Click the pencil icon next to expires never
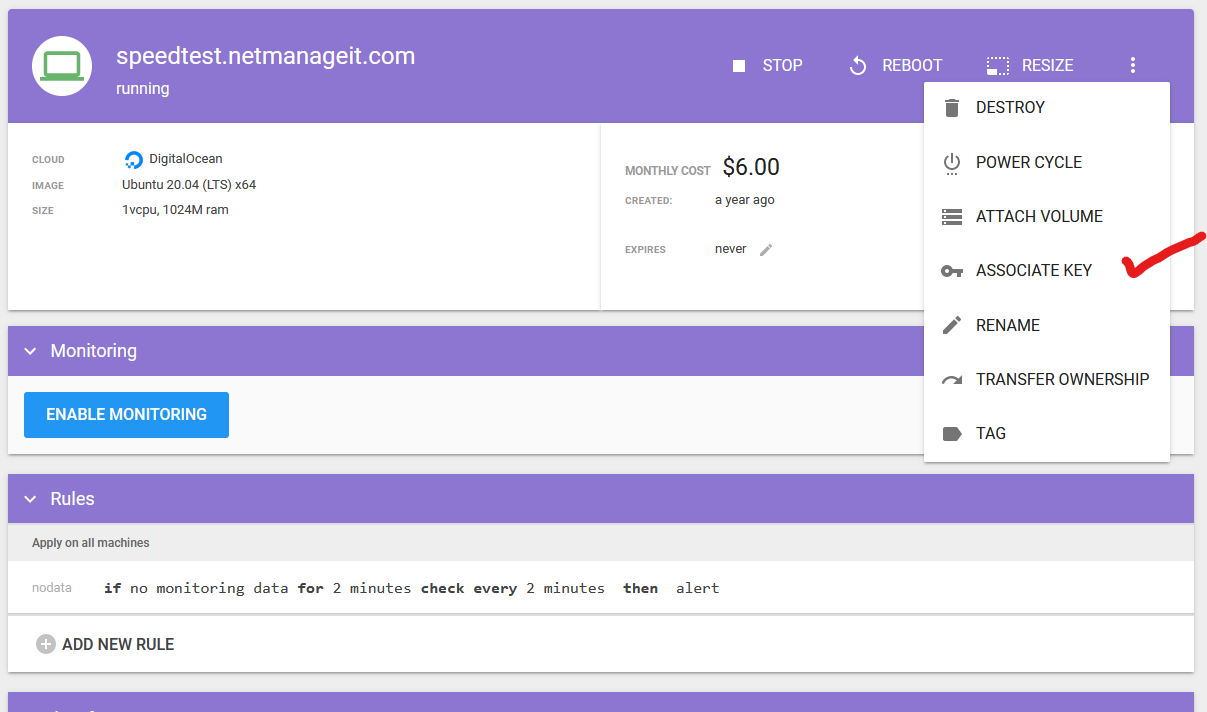Image resolution: width=1207 pixels, height=712 pixels. (x=766, y=250)
